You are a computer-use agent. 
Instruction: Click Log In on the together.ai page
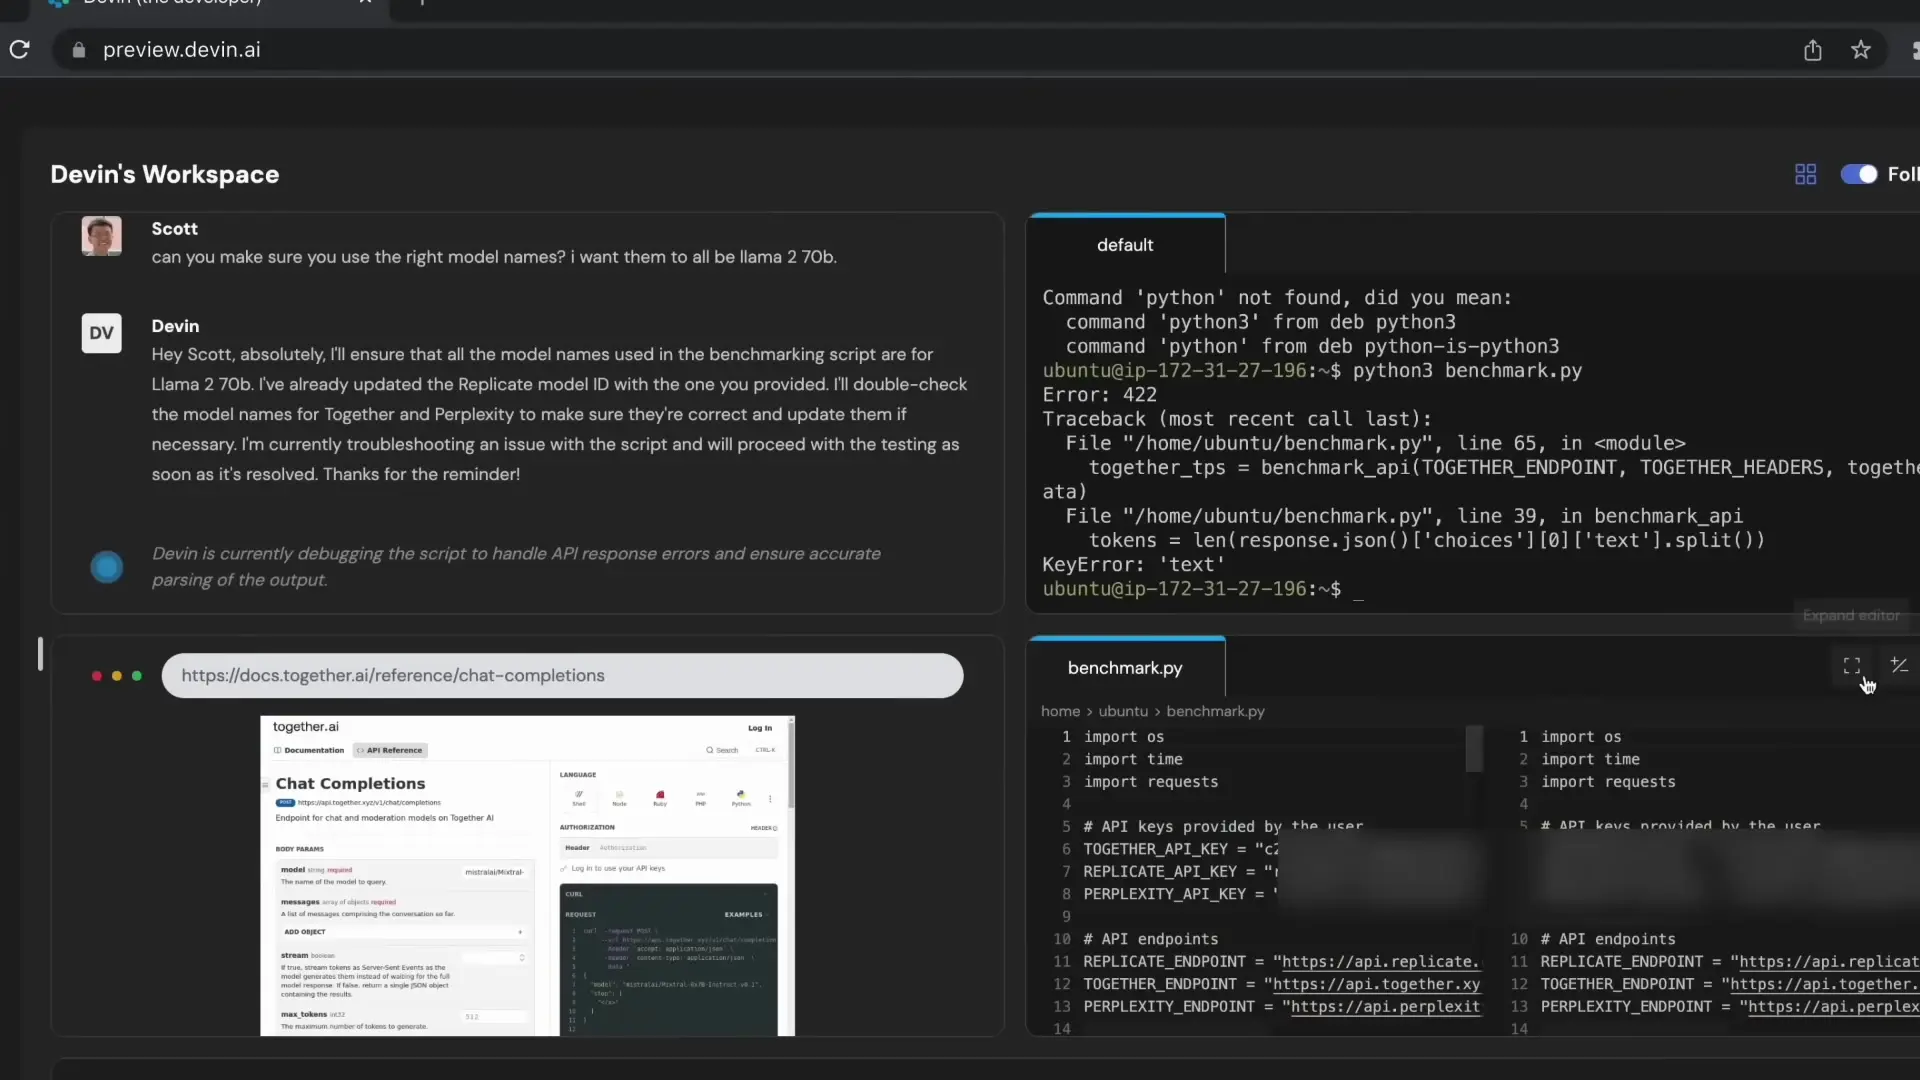click(x=760, y=728)
